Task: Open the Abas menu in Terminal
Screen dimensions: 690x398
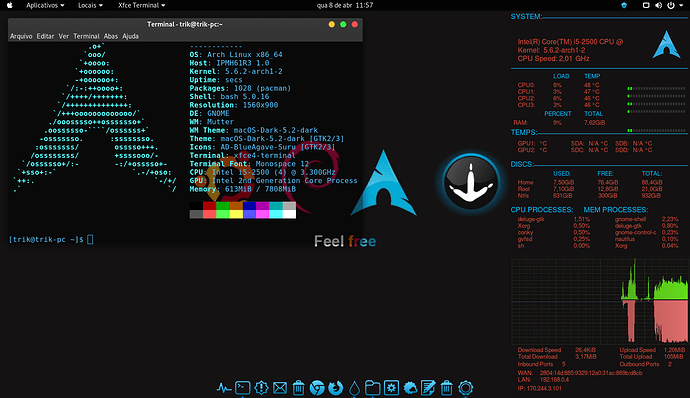Action: (x=111, y=36)
